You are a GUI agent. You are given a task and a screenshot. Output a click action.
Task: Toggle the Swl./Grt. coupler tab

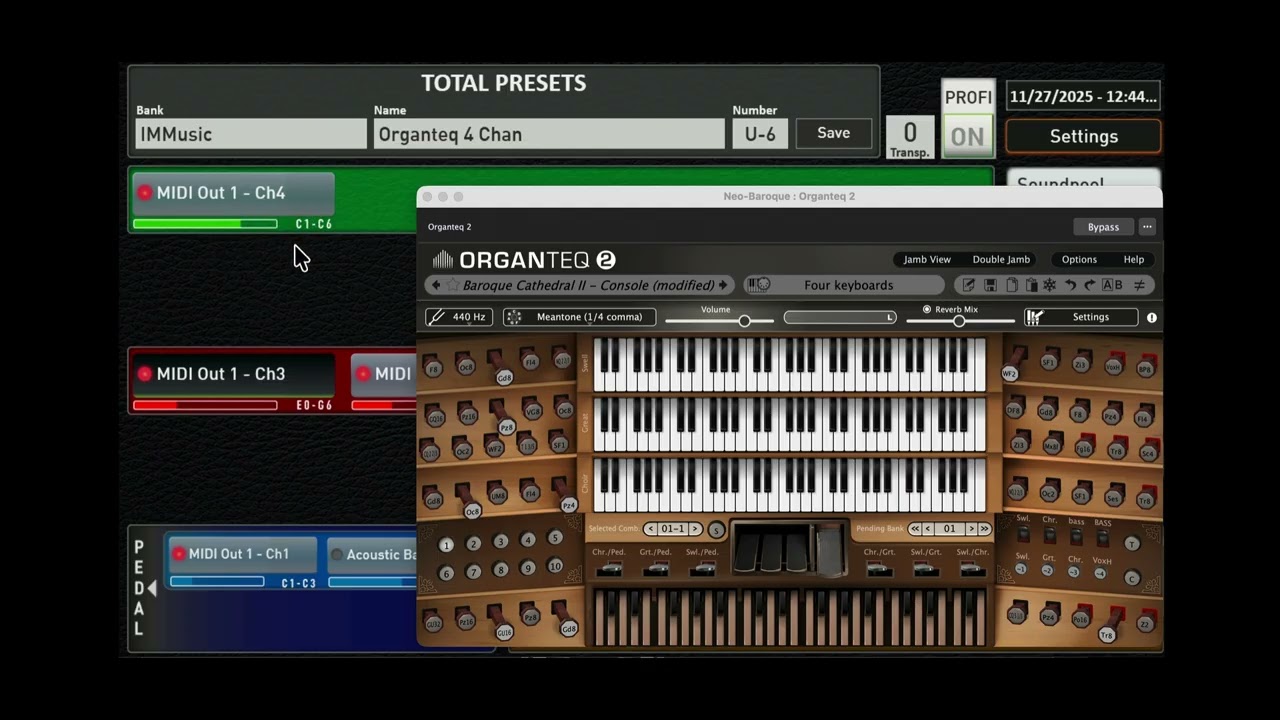pyautogui.click(x=926, y=568)
